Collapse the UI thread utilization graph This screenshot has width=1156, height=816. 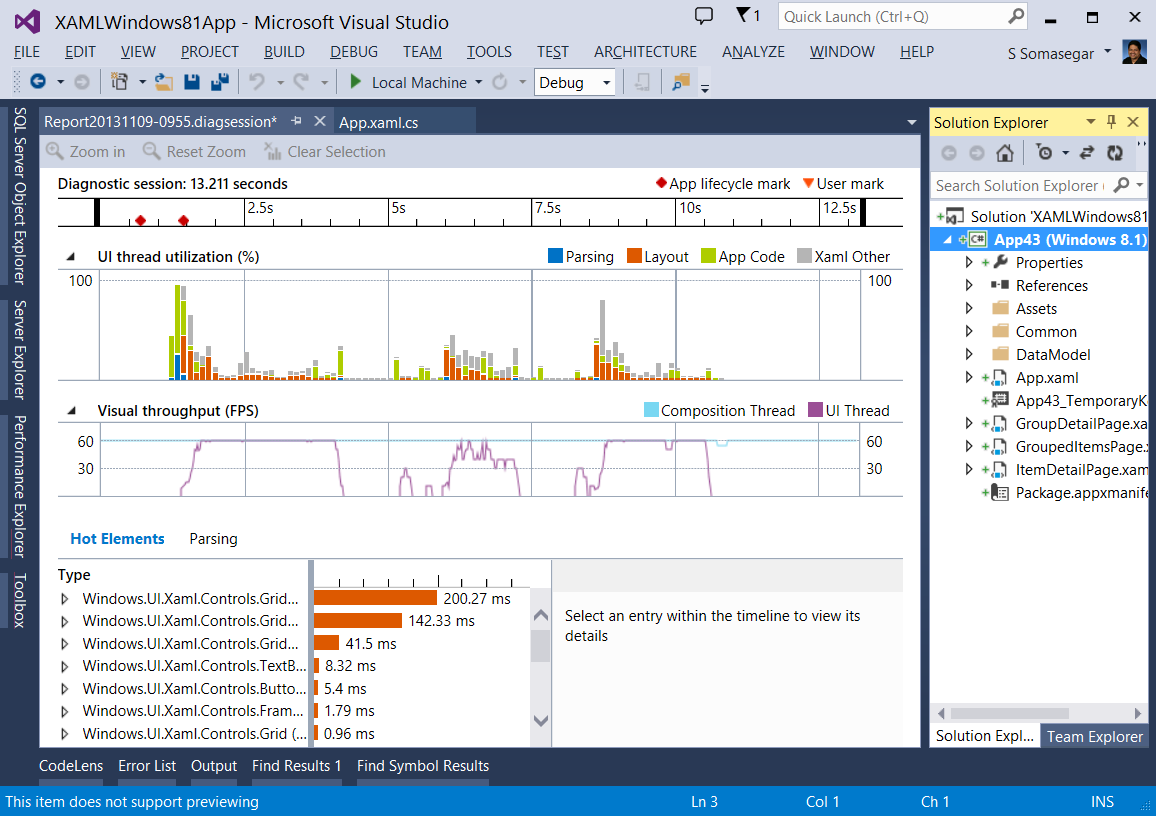pyautogui.click(x=71, y=257)
